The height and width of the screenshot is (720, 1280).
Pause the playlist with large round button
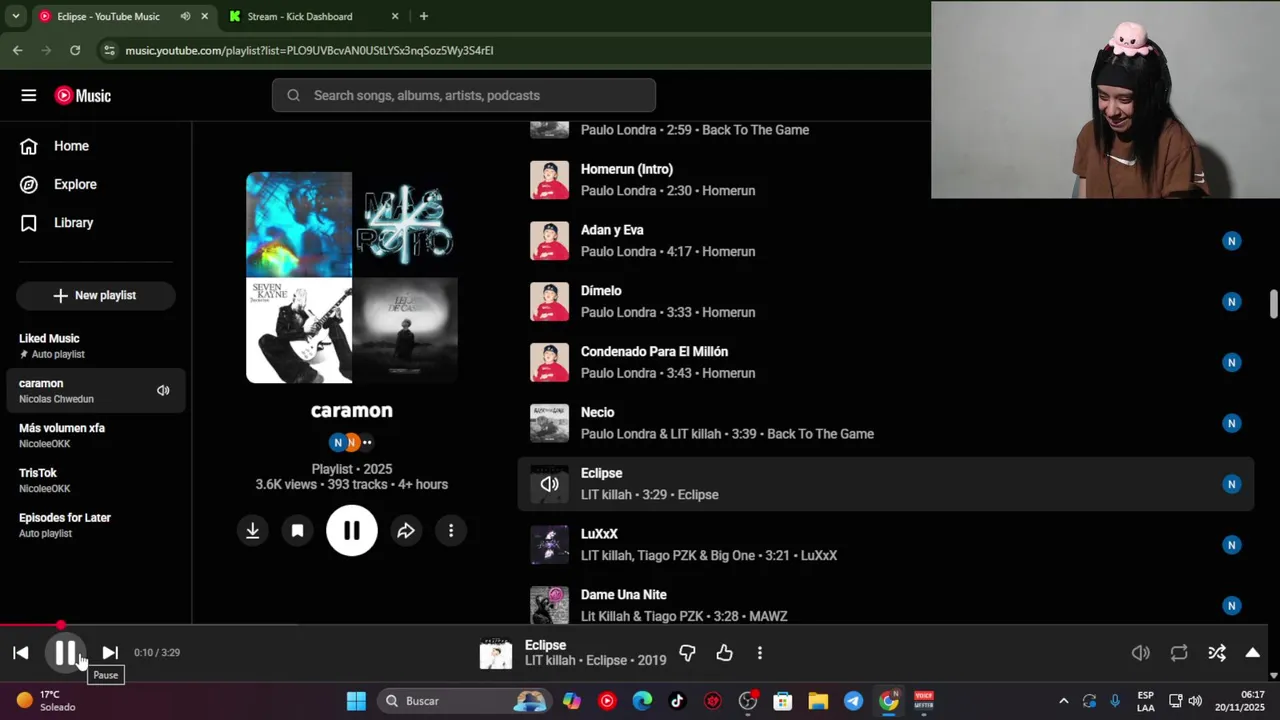352,531
